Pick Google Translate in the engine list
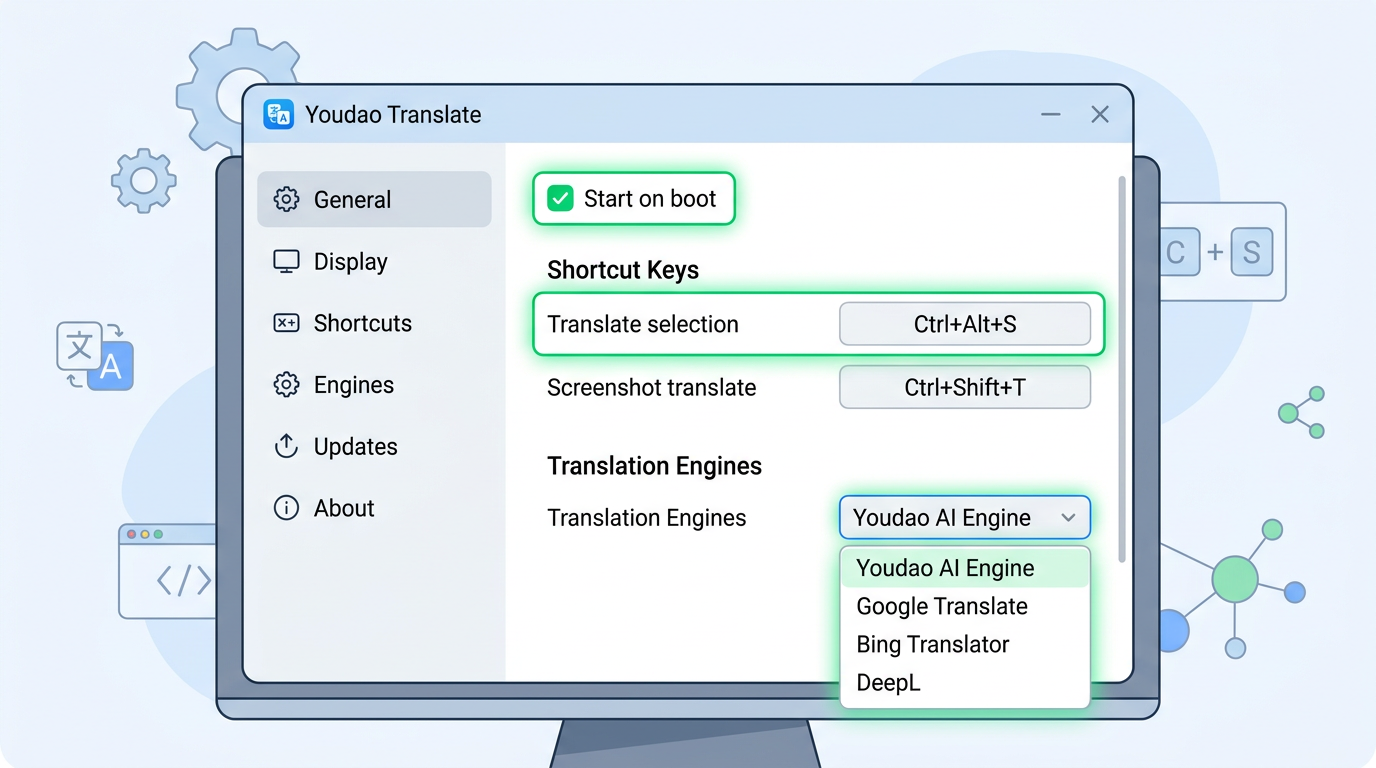This screenshot has width=1376, height=768. coord(965,606)
